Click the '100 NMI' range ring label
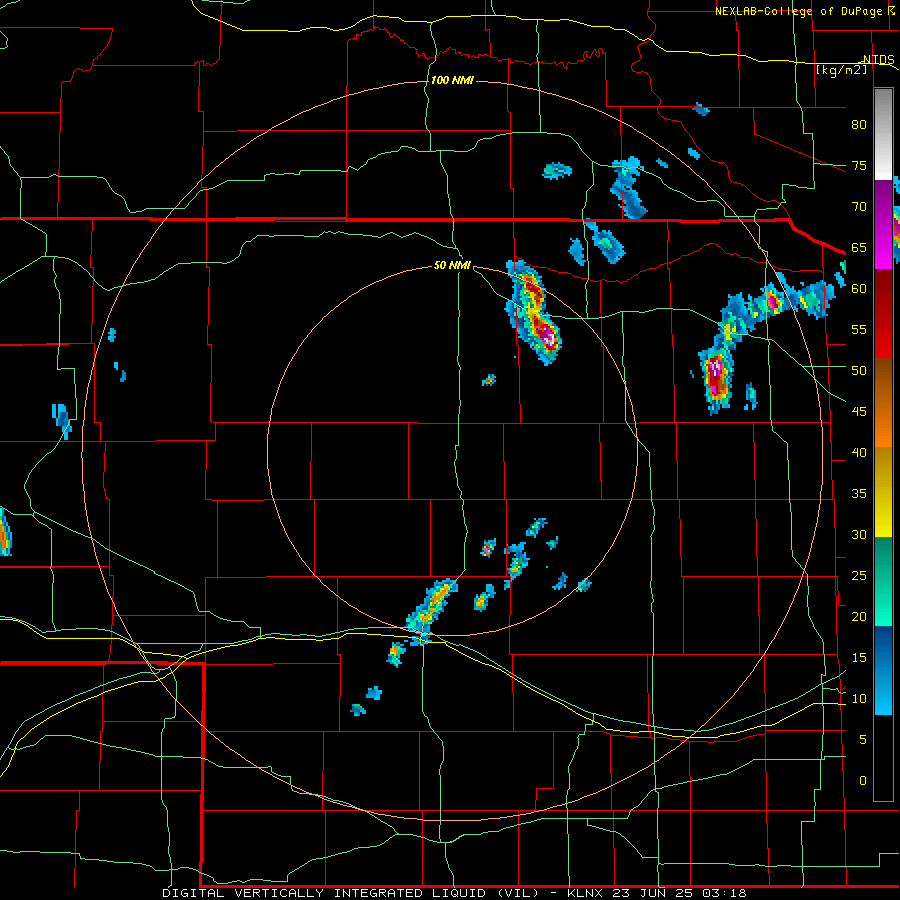900x900 pixels. 452,80
